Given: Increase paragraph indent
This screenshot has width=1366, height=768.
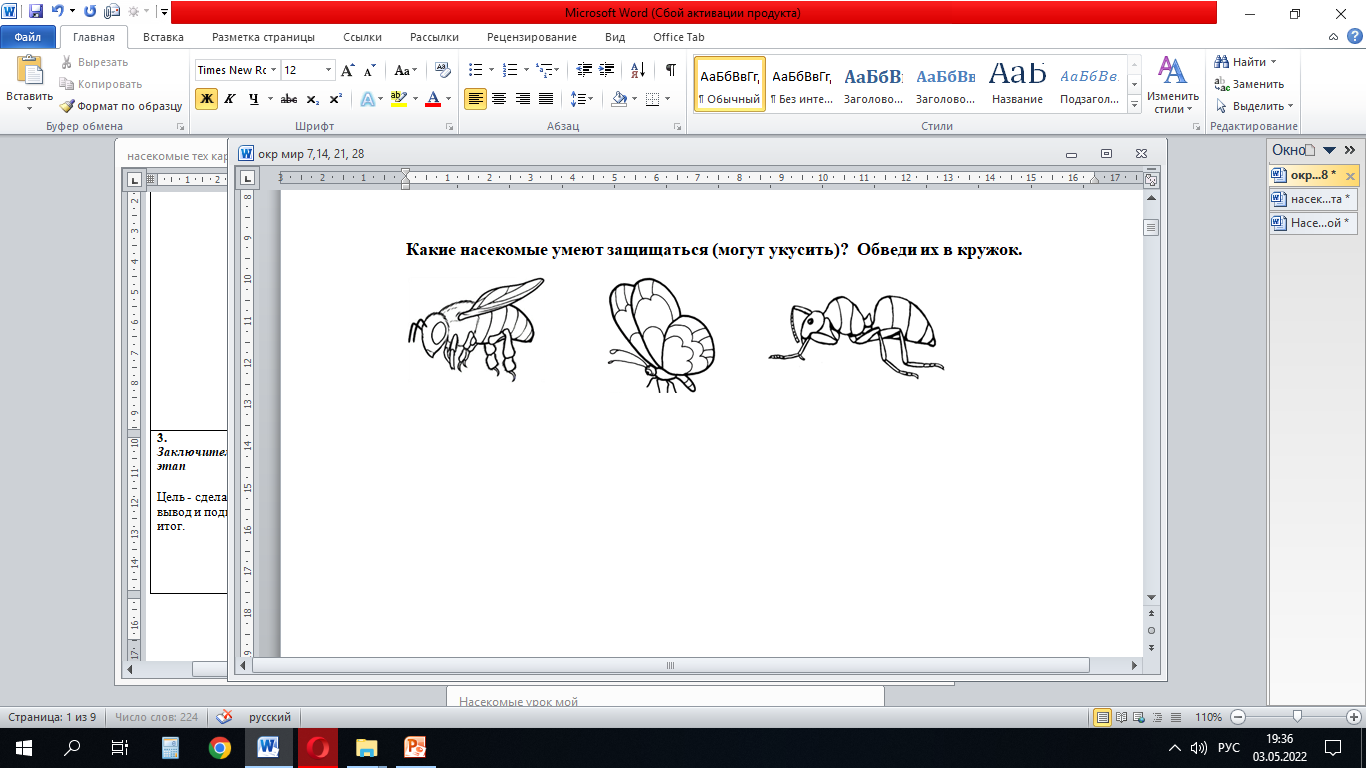Looking at the screenshot, I should pos(608,70).
